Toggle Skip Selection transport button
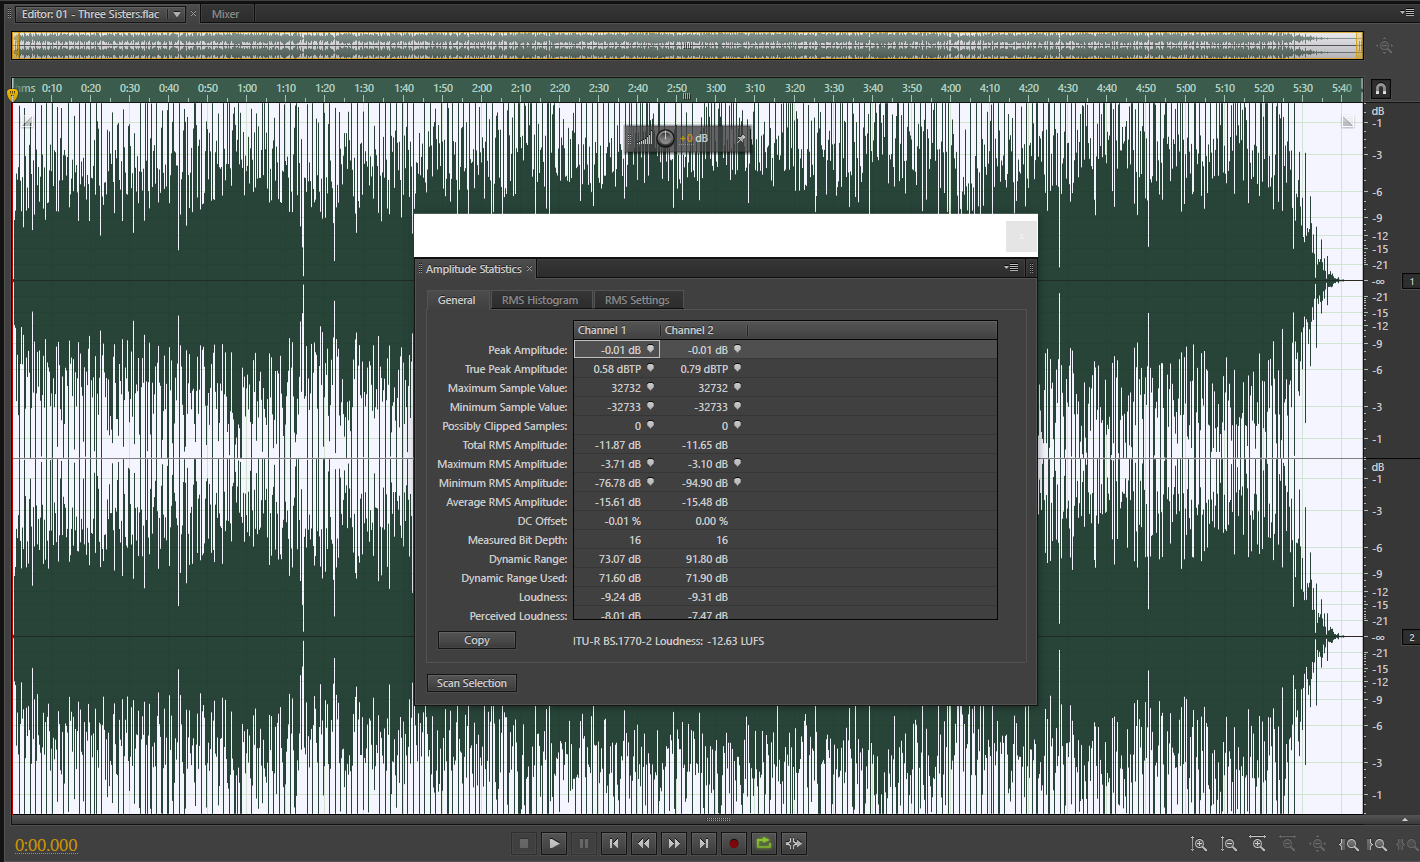 tap(794, 843)
